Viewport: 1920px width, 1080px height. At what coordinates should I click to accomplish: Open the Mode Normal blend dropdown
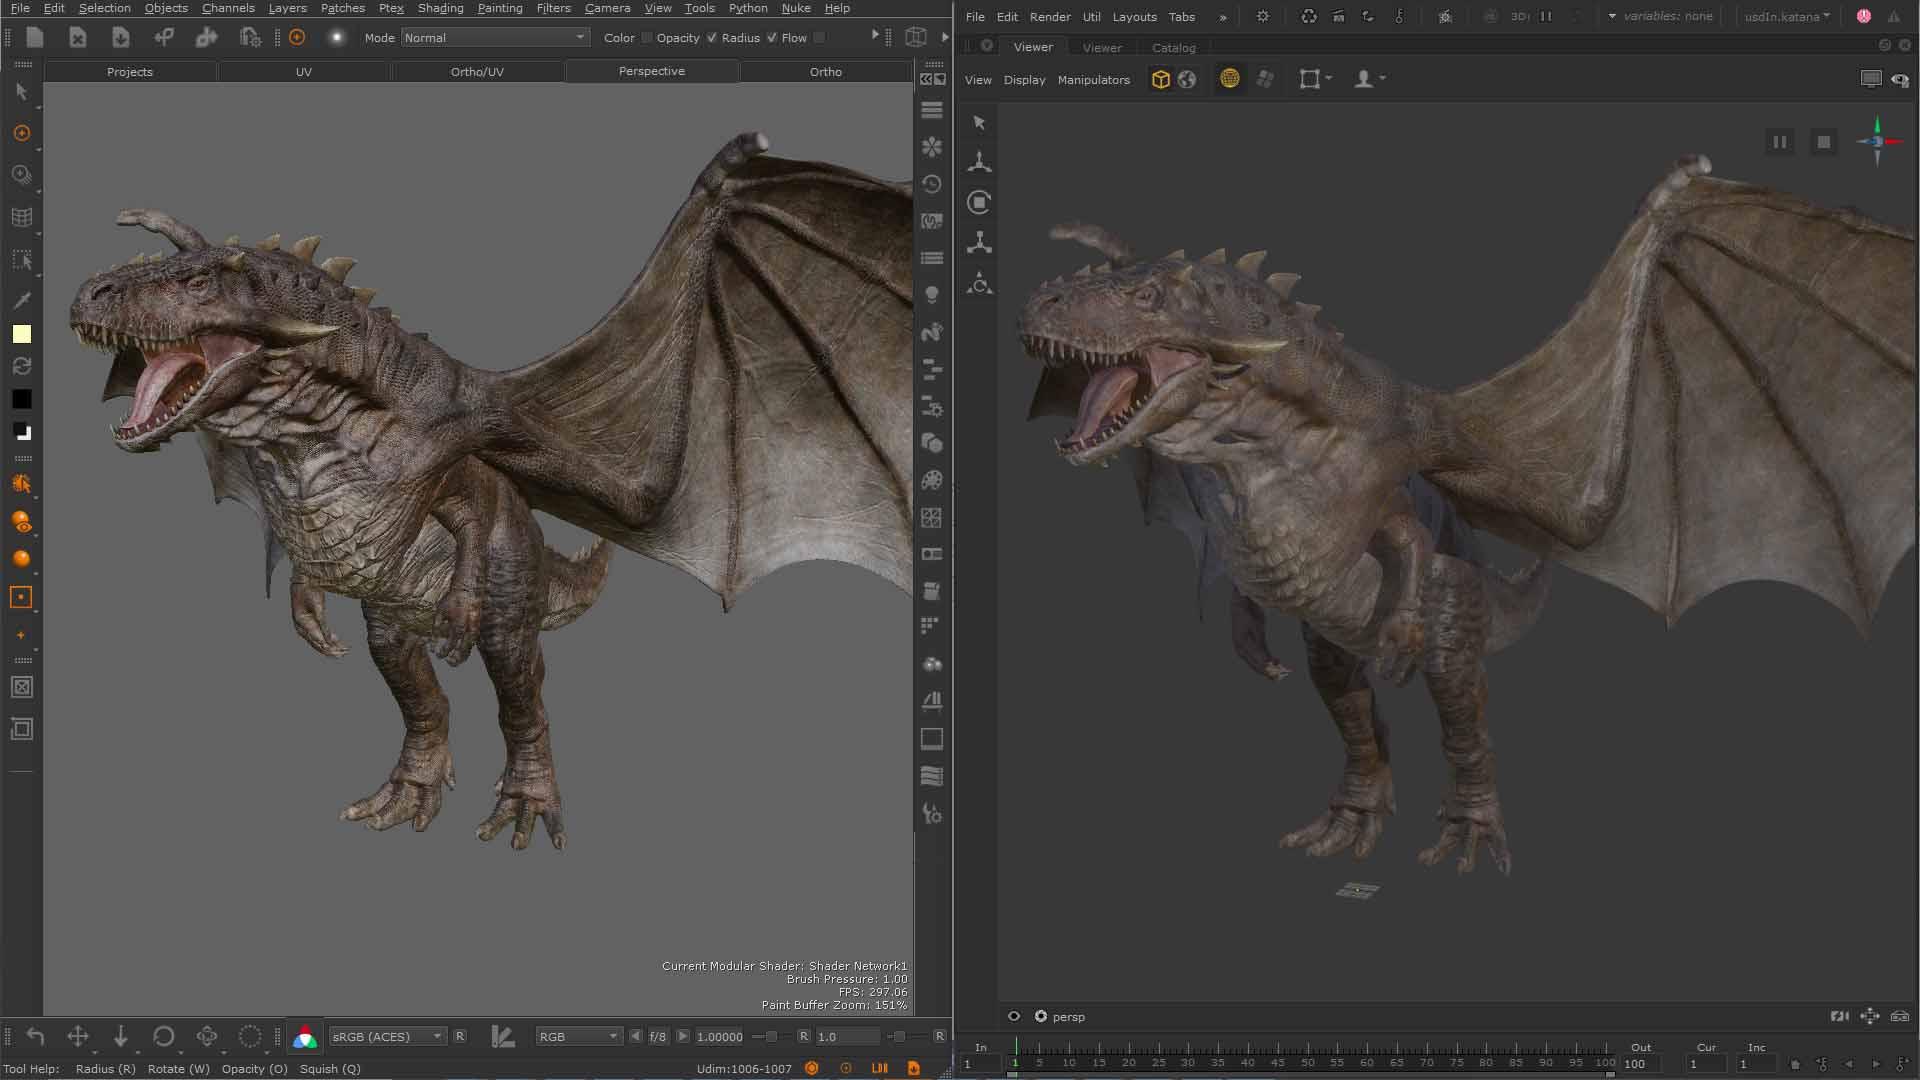(494, 38)
